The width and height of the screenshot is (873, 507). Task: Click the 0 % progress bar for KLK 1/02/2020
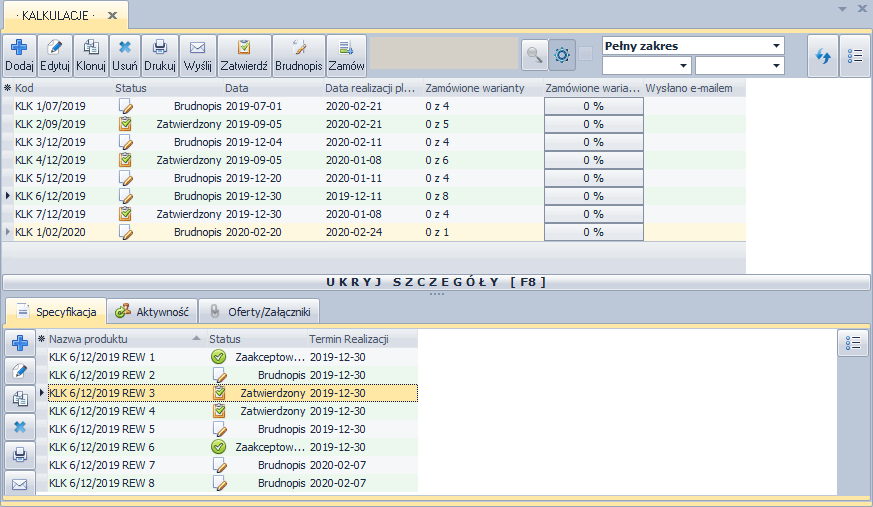click(594, 232)
